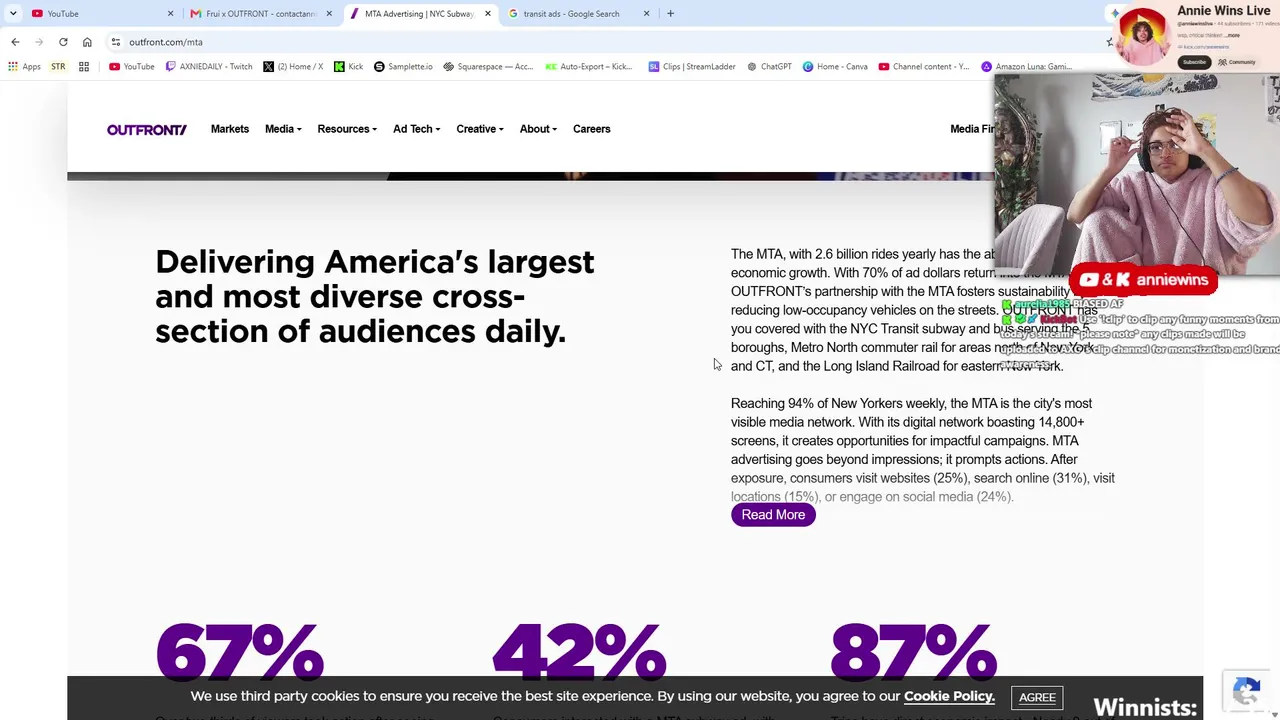Open the Channel content YouTube bookmark
1280x720 pixels.
(x=923, y=67)
